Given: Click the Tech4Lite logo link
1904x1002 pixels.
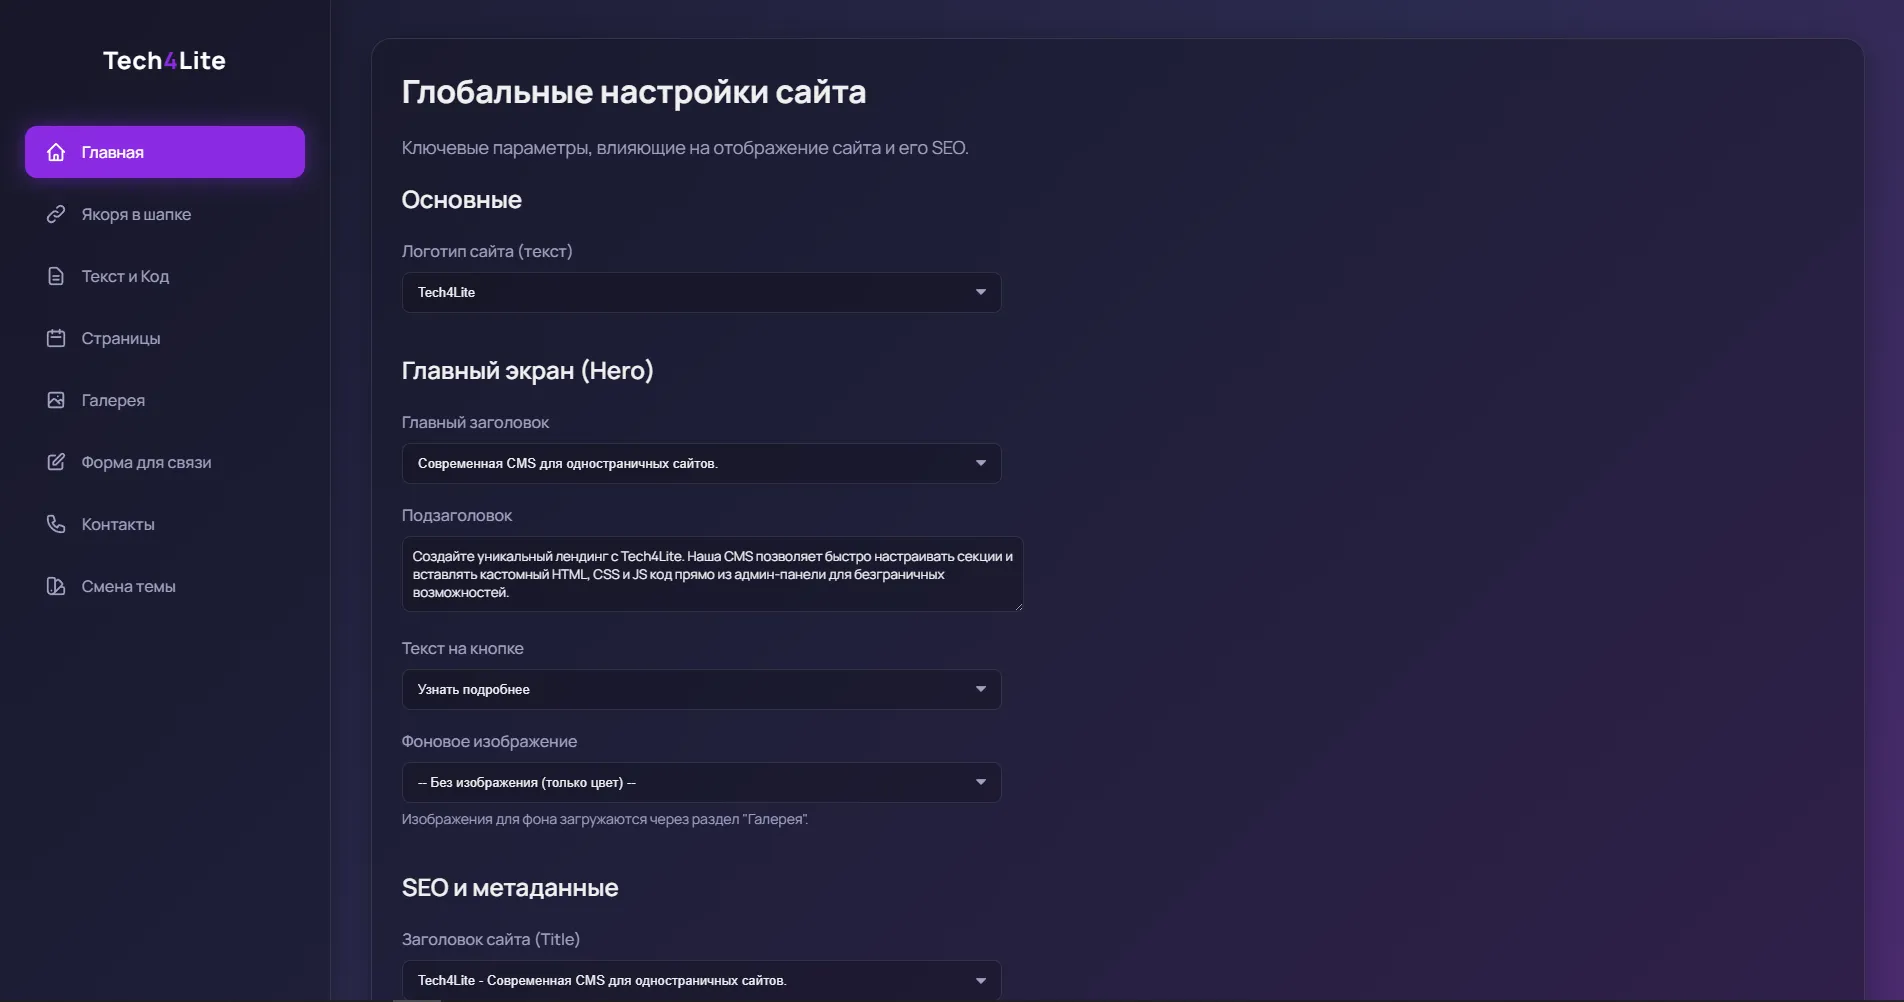Looking at the screenshot, I should click(164, 61).
